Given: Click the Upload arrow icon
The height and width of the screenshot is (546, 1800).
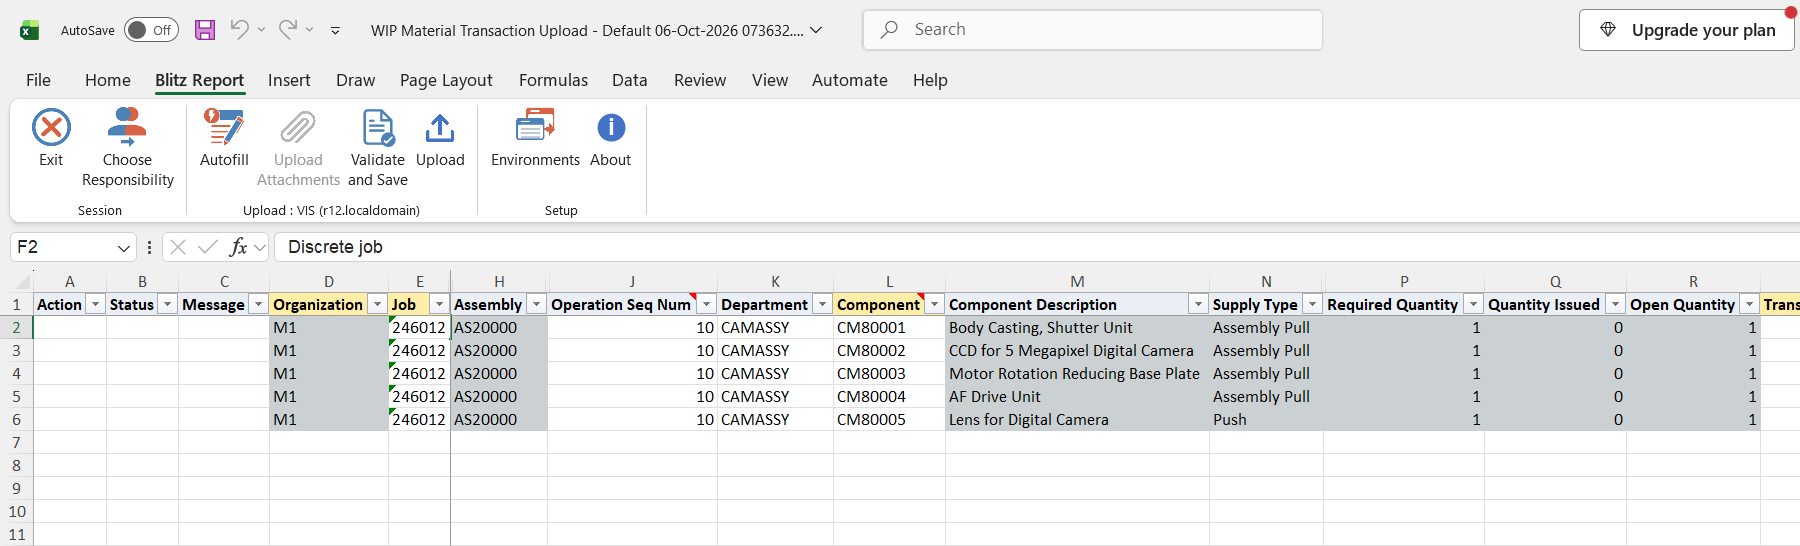Looking at the screenshot, I should coord(440,128).
